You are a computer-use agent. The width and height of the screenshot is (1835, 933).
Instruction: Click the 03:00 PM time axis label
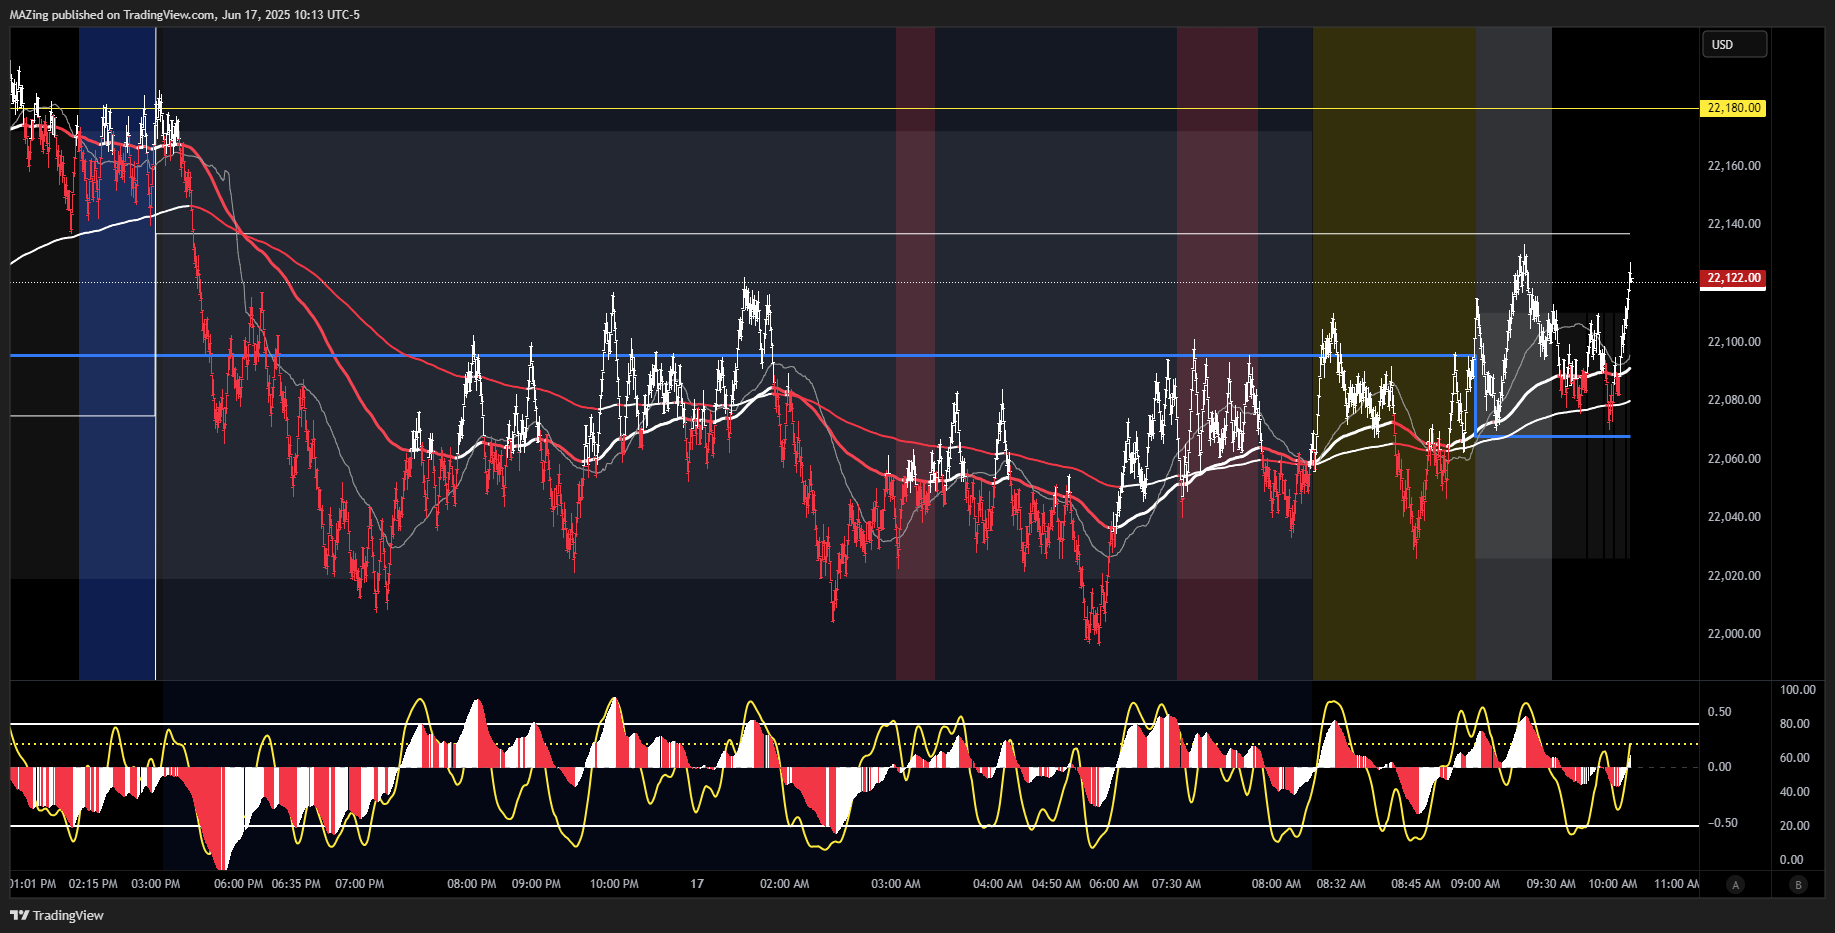(x=155, y=884)
